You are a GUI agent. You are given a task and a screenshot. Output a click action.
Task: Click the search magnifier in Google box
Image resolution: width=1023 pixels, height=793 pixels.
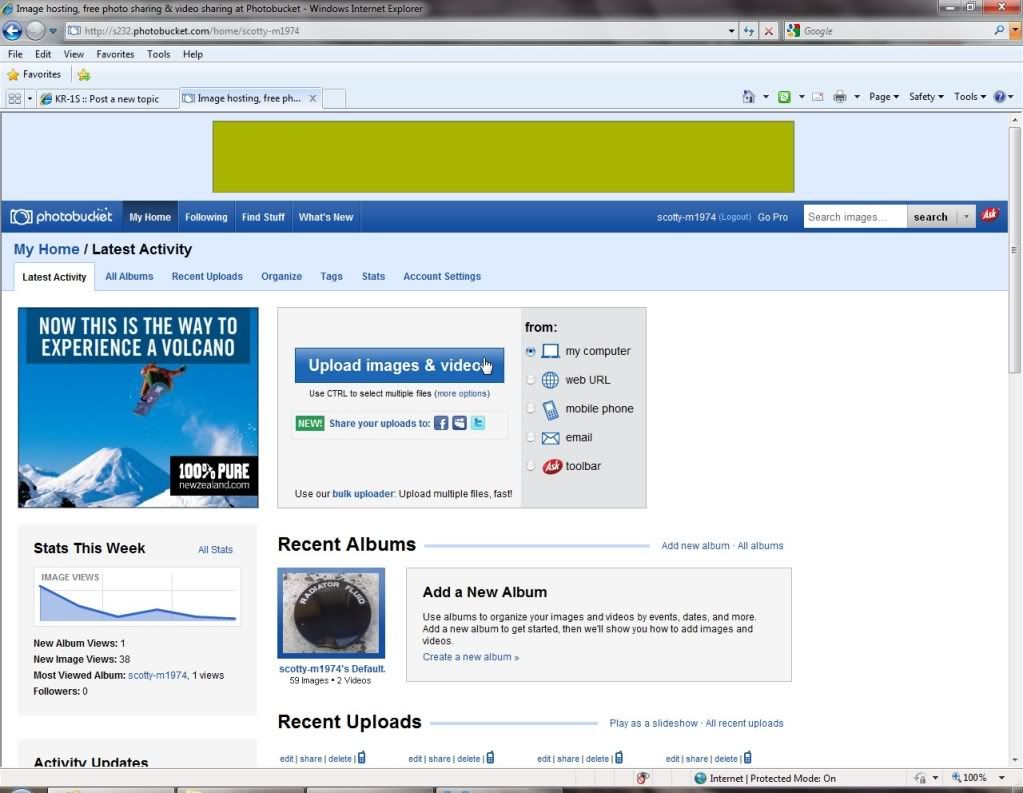click(999, 30)
